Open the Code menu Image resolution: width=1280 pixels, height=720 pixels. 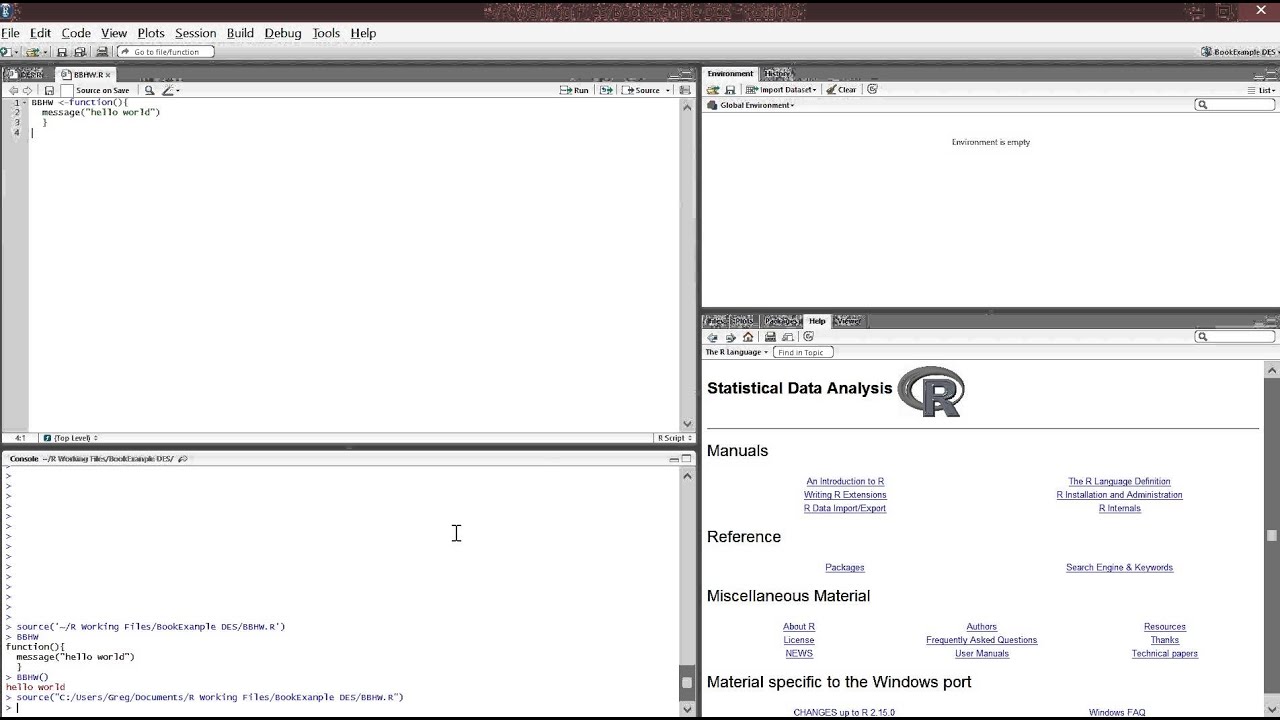click(76, 33)
